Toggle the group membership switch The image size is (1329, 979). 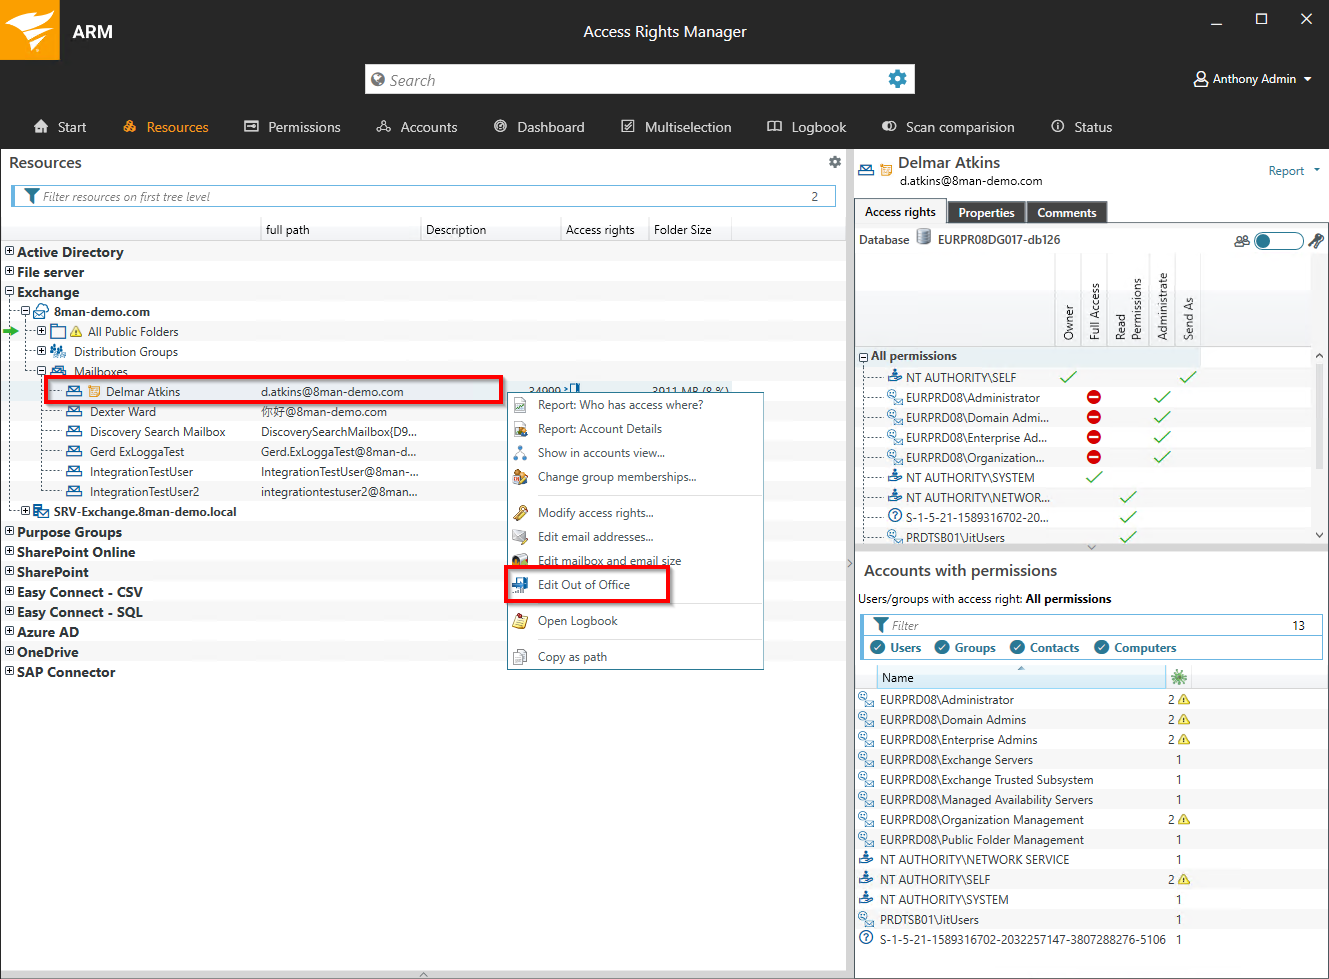[x=1278, y=240]
